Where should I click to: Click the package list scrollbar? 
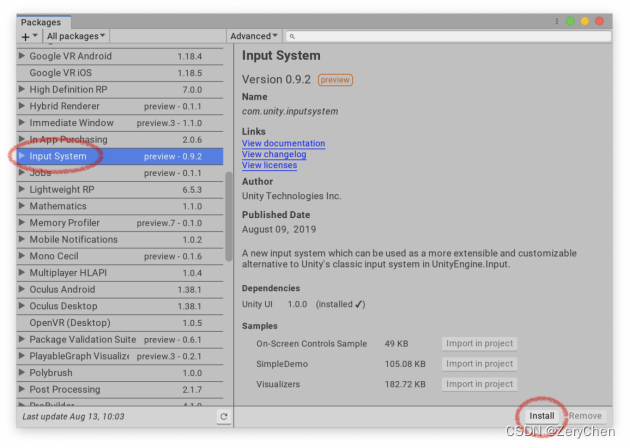click(x=229, y=217)
